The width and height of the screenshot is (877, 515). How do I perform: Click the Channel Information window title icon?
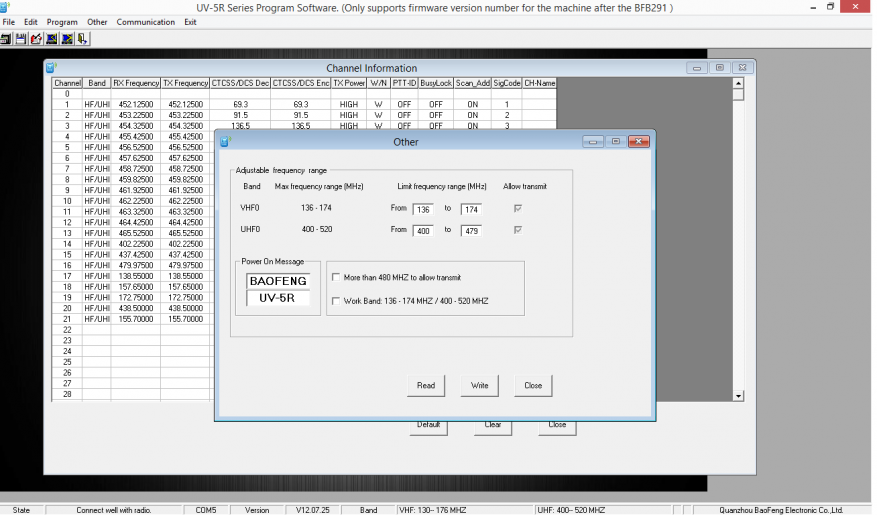[51, 68]
